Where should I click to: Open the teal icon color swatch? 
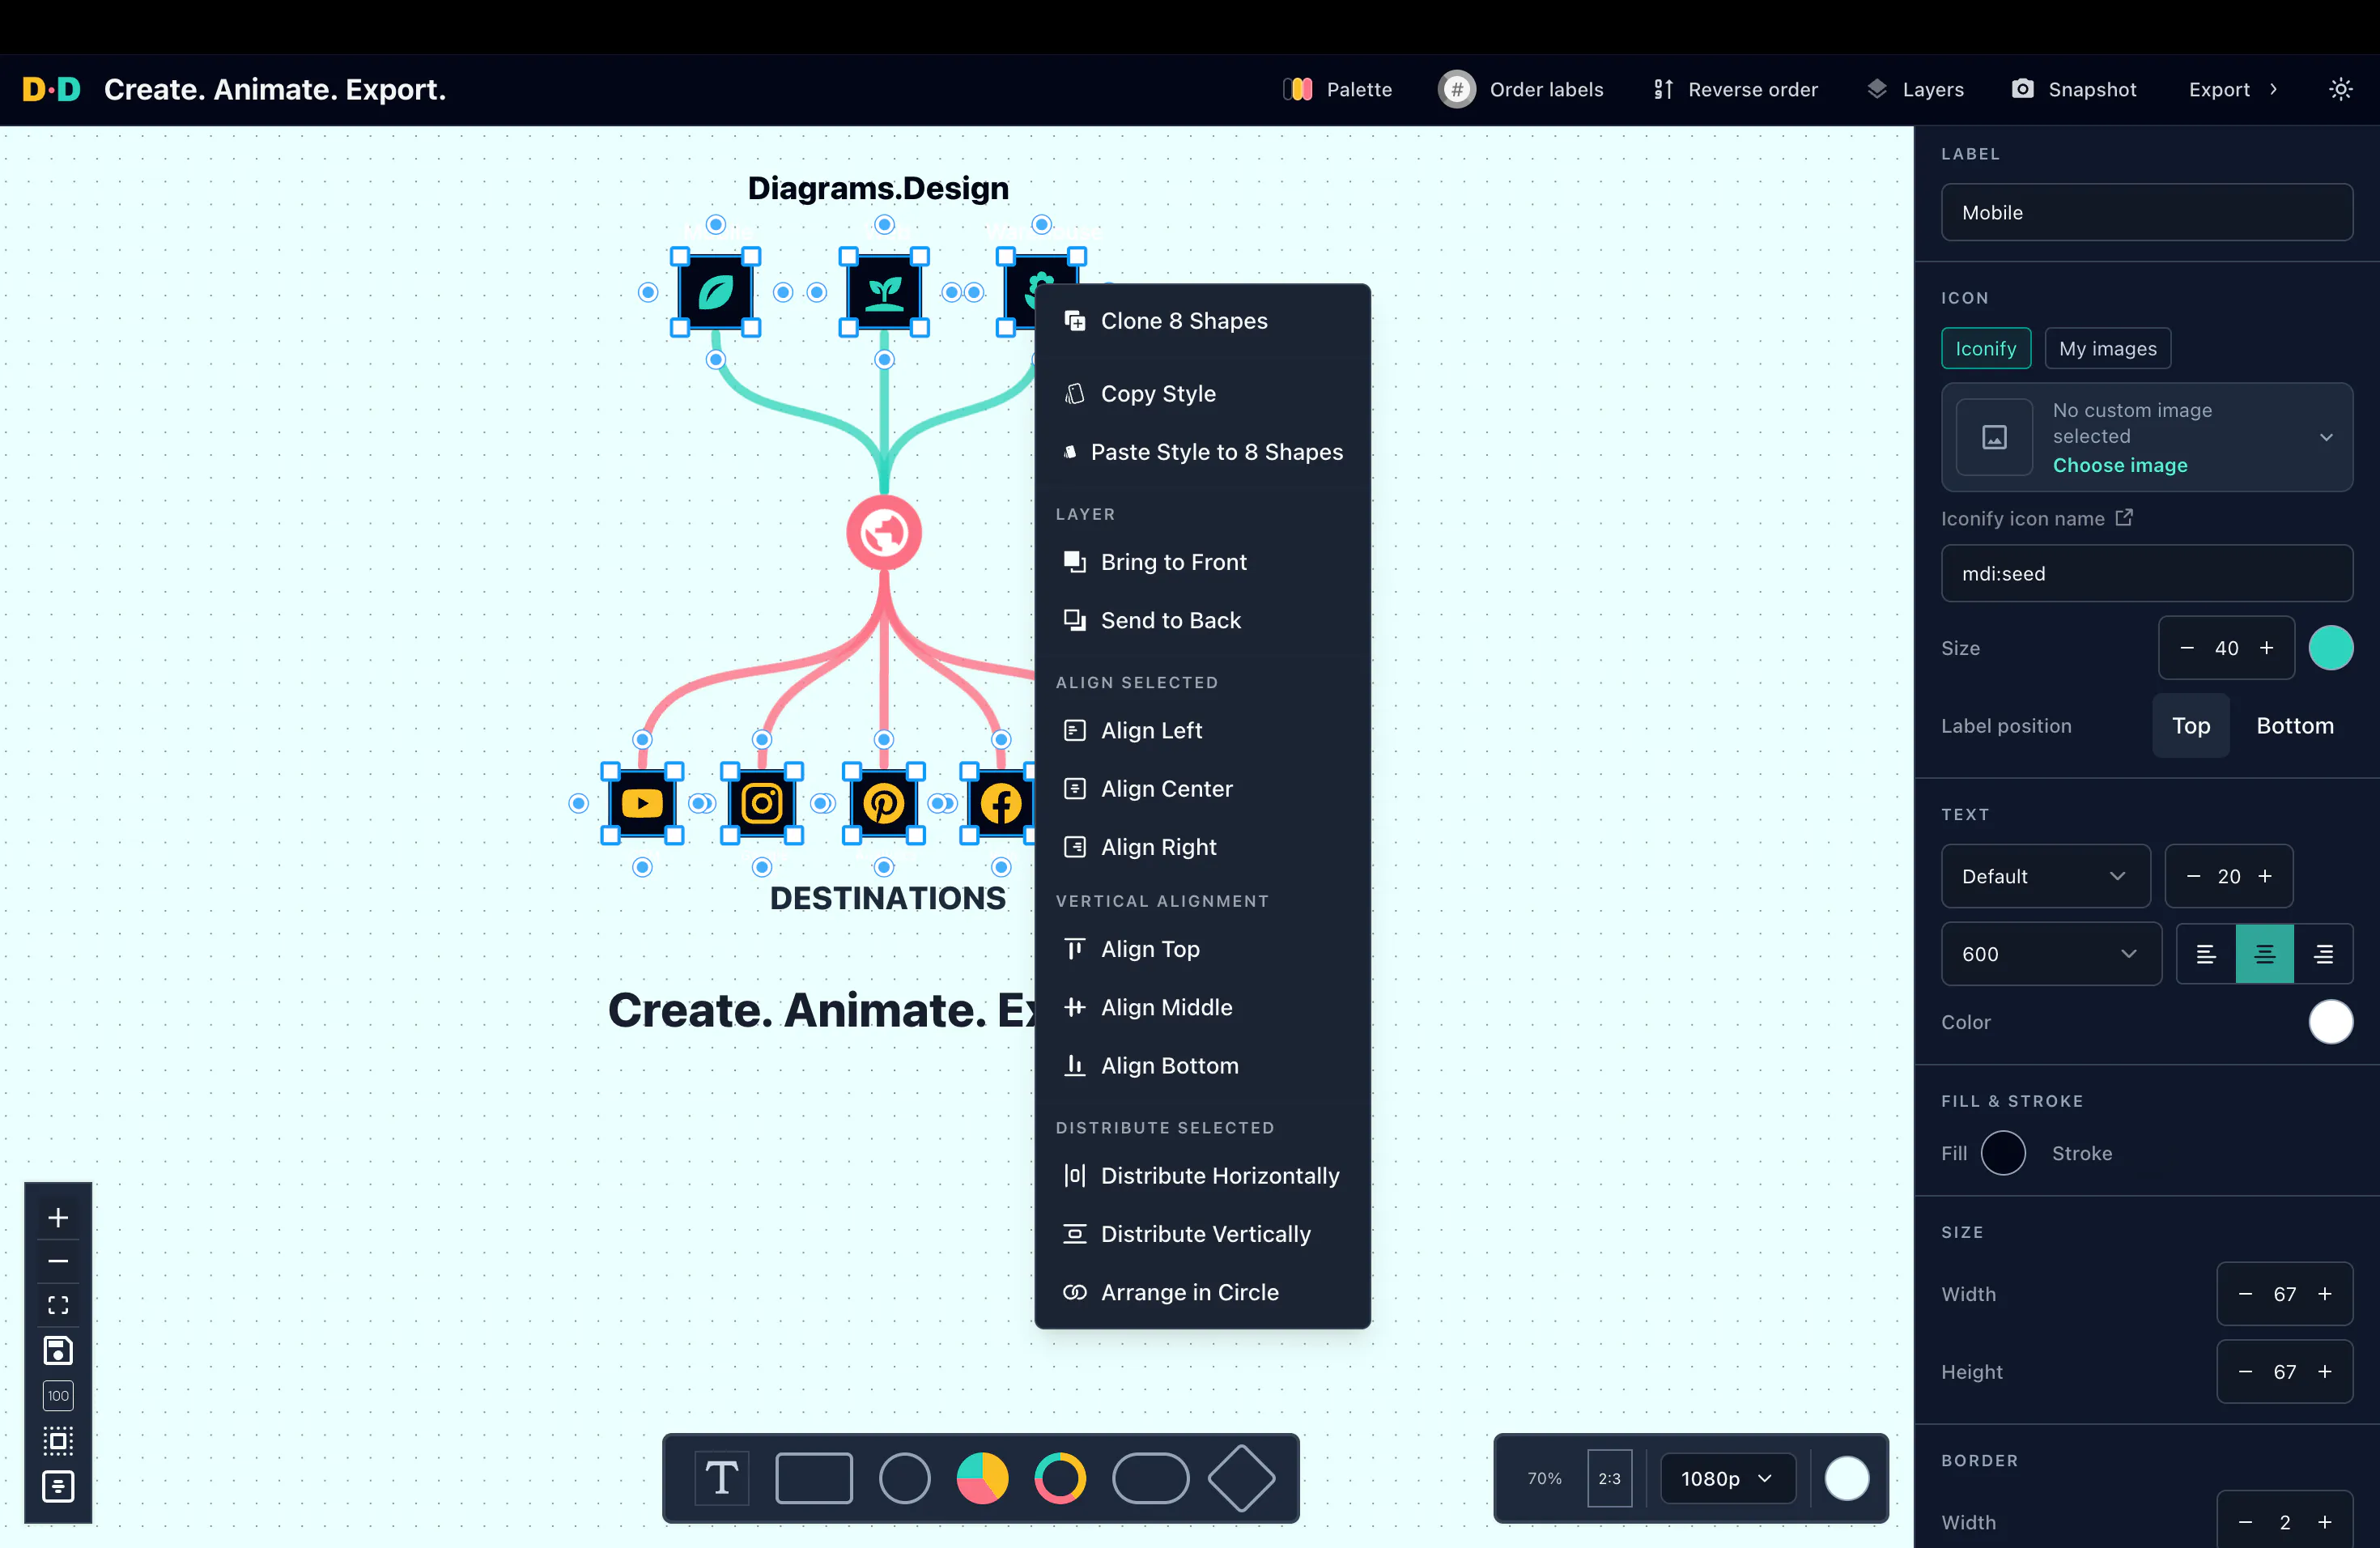click(2330, 647)
